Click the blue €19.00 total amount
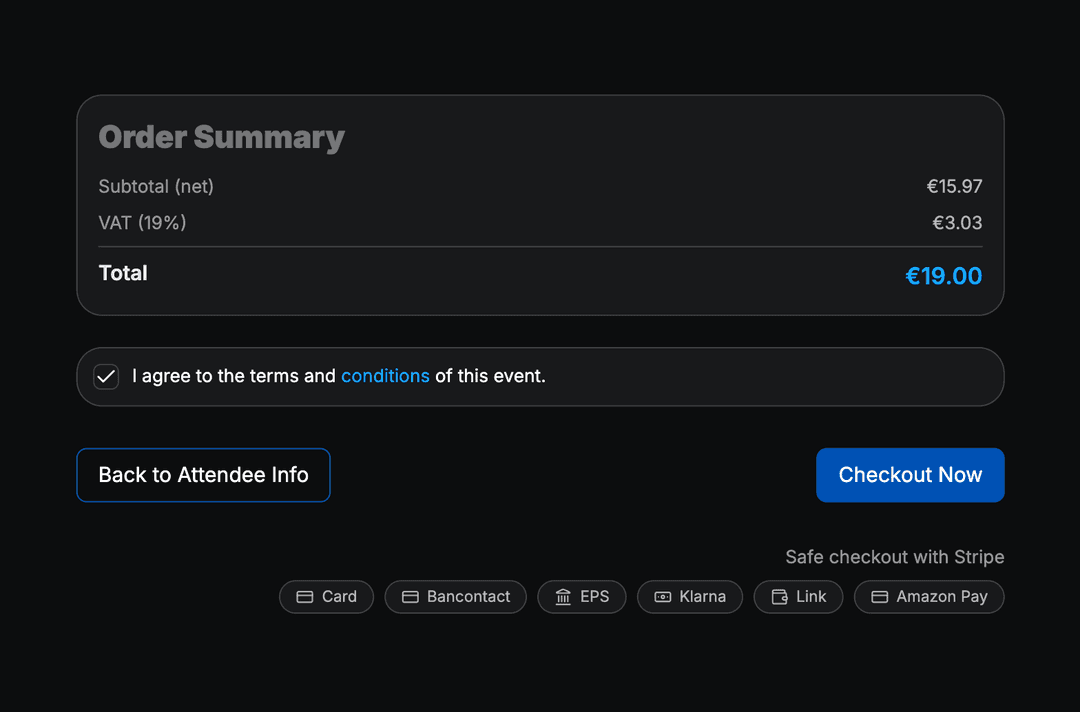This screenshot has height=712, width=1080. tap(943, 276)
